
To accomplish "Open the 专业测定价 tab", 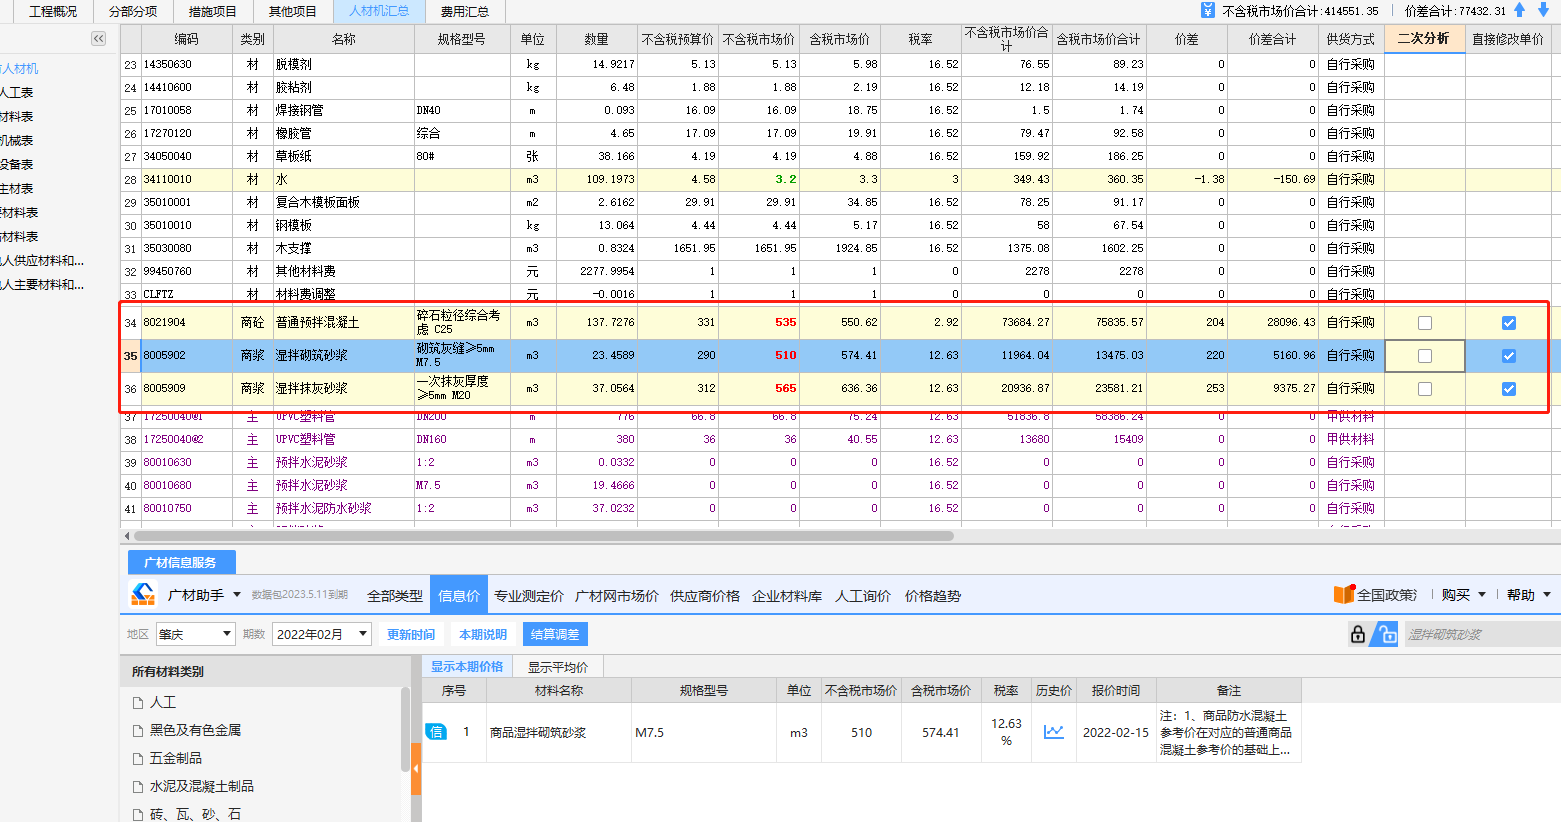I will (529, 596).
